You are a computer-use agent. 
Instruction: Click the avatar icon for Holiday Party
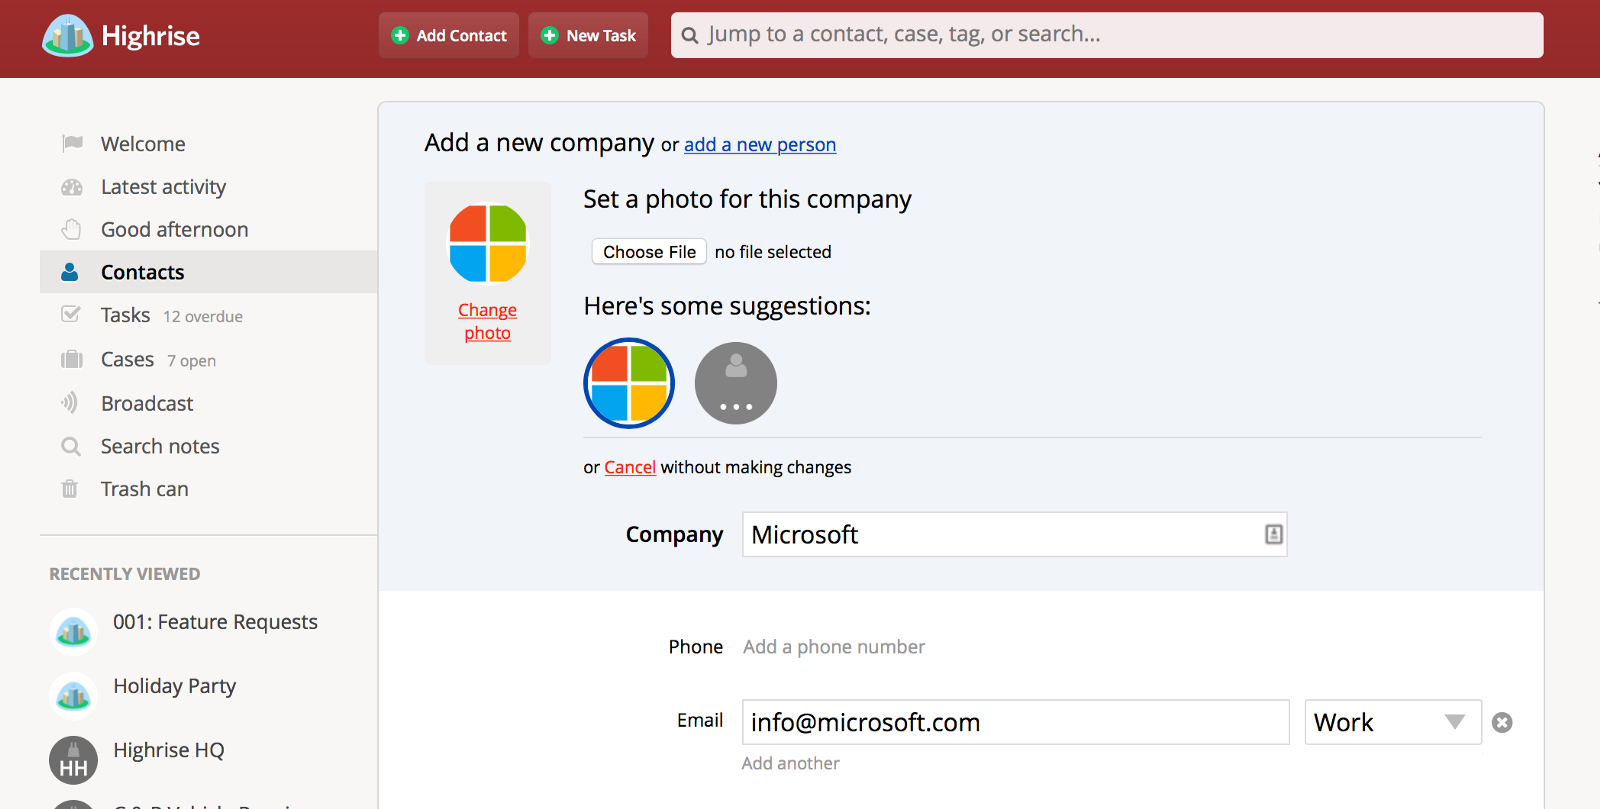coord(73,696)
